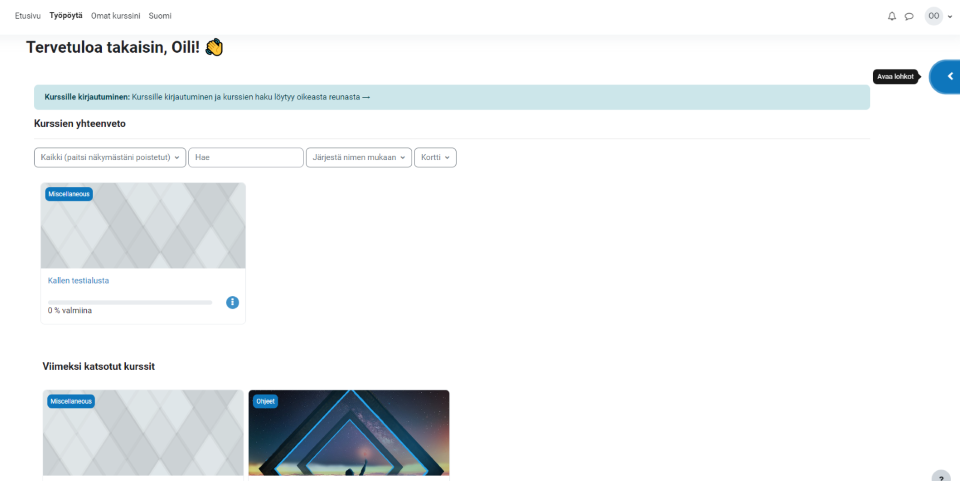Viewport: 960px width, 481px height.
Task: Open the notifications bell icon
Action: (x=891, y=17)
